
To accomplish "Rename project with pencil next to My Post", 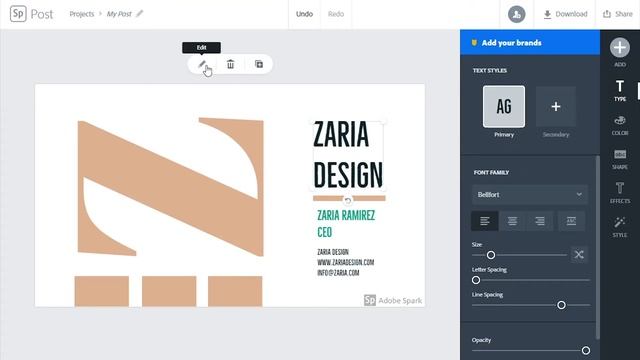I will click(140, 13).
